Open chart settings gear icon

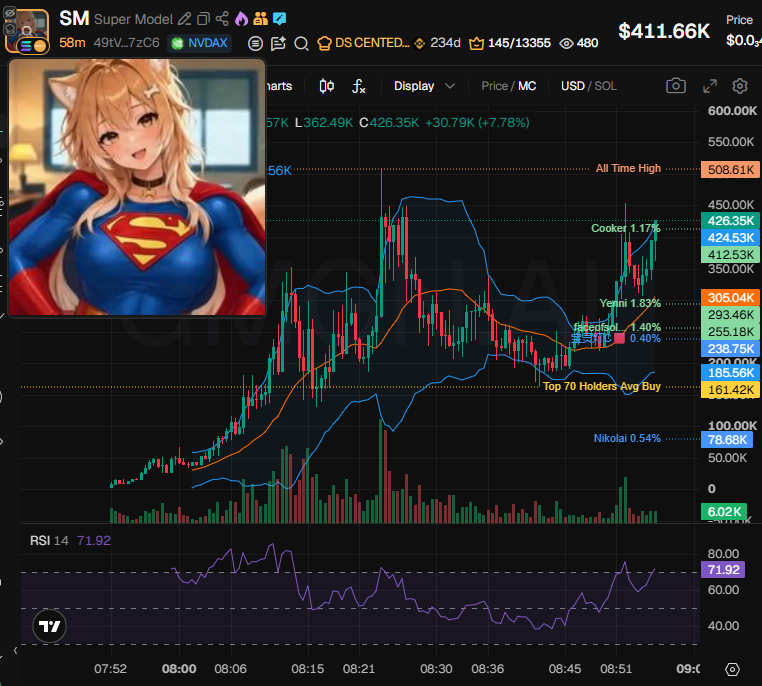pyautogui.click(x=740, y=86)
